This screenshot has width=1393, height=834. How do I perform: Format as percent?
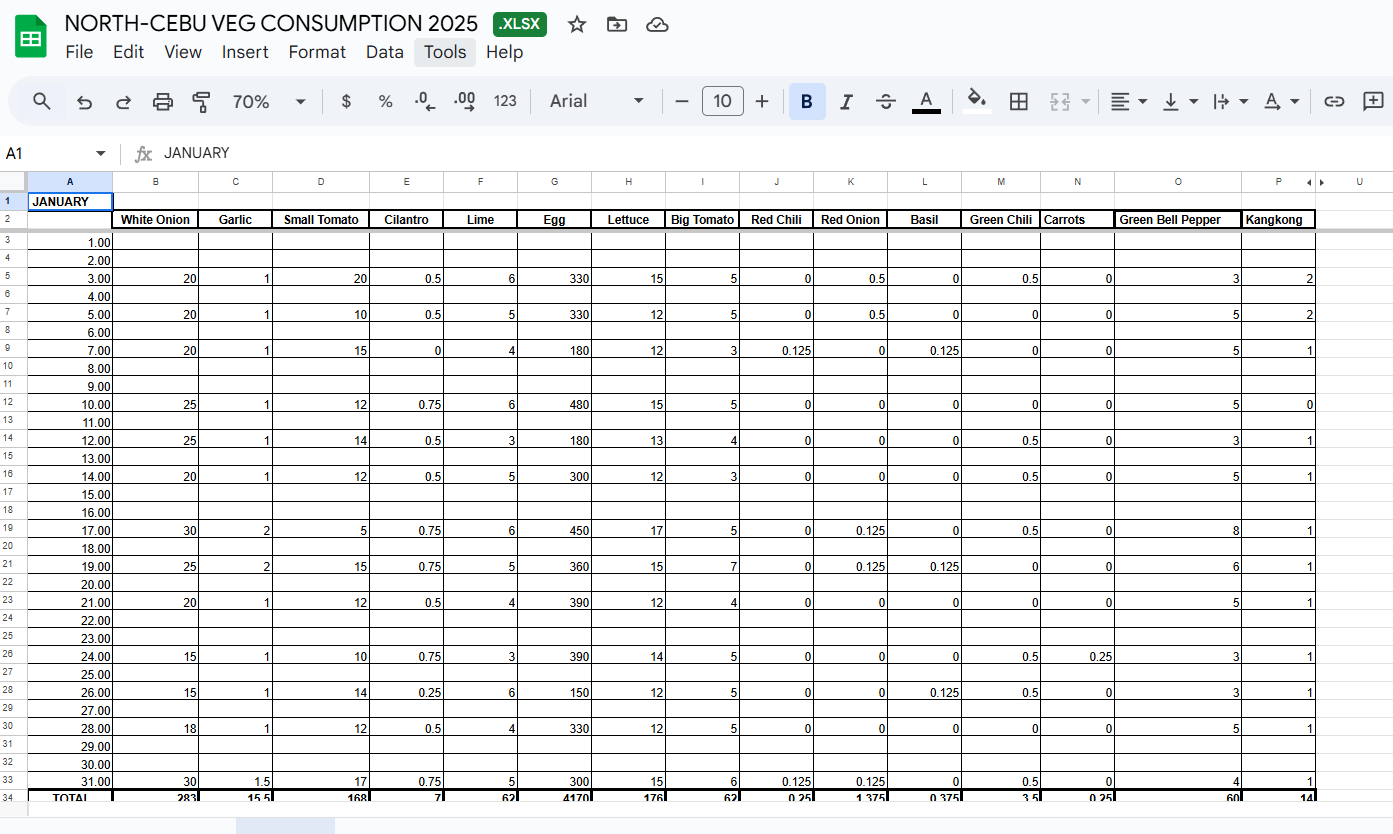click(x=385, y=101)
